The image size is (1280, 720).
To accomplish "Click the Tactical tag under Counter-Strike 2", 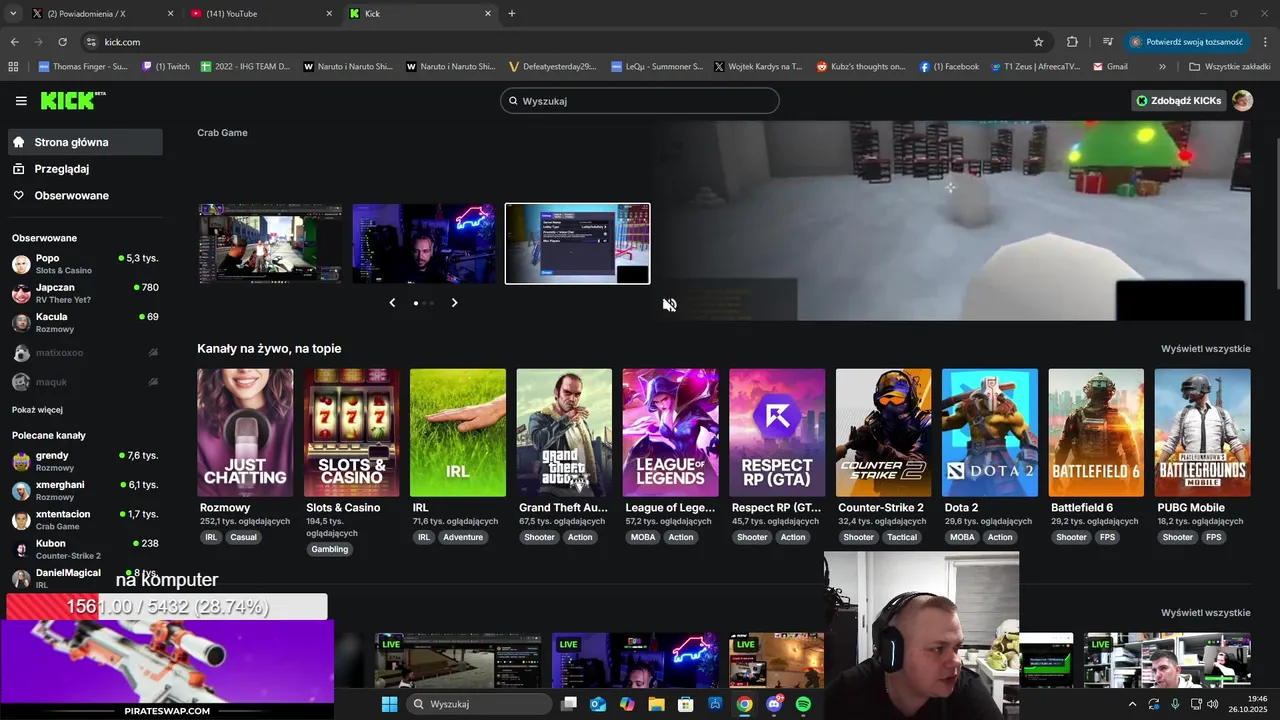I will [902, 537].
